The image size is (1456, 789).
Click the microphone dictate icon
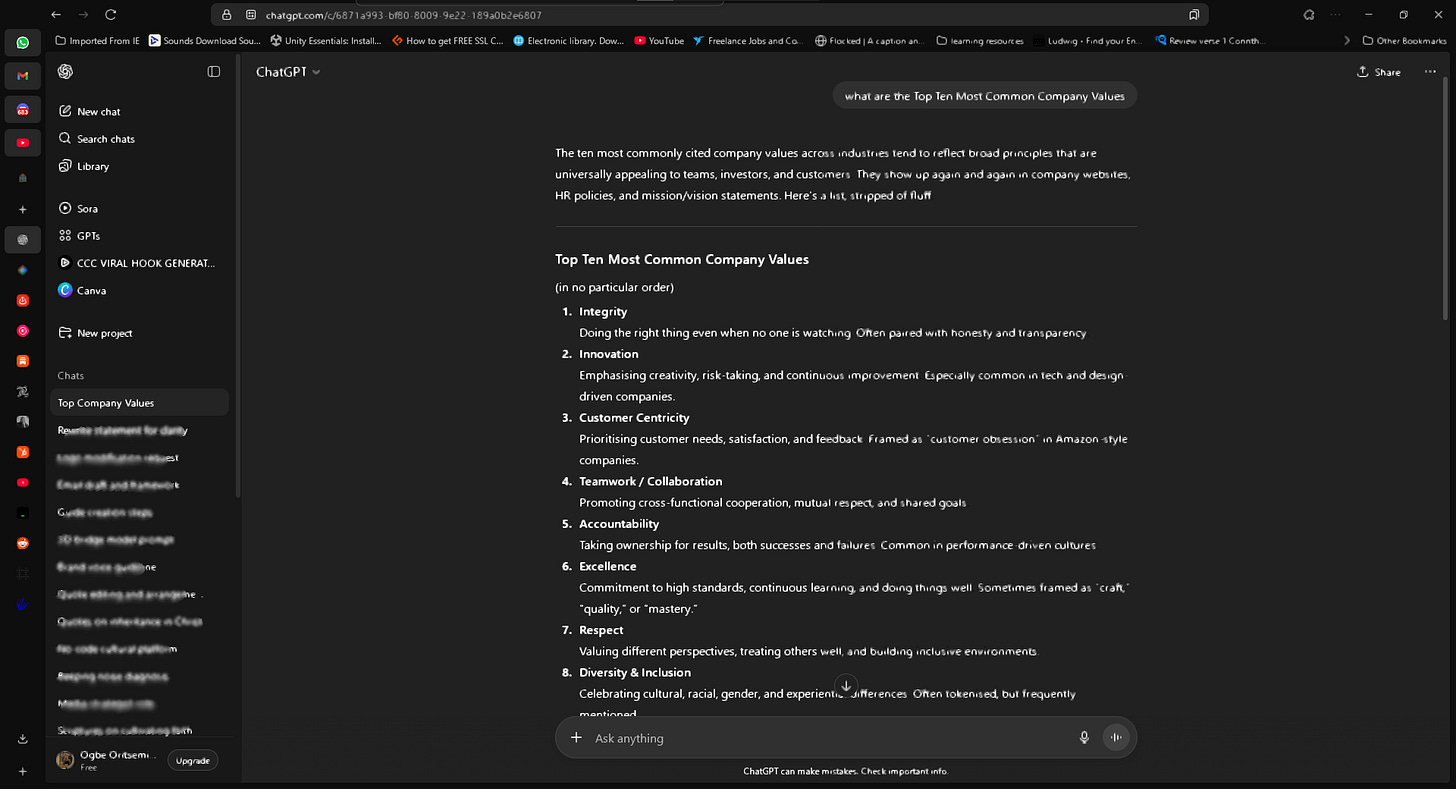[1084, 738]
